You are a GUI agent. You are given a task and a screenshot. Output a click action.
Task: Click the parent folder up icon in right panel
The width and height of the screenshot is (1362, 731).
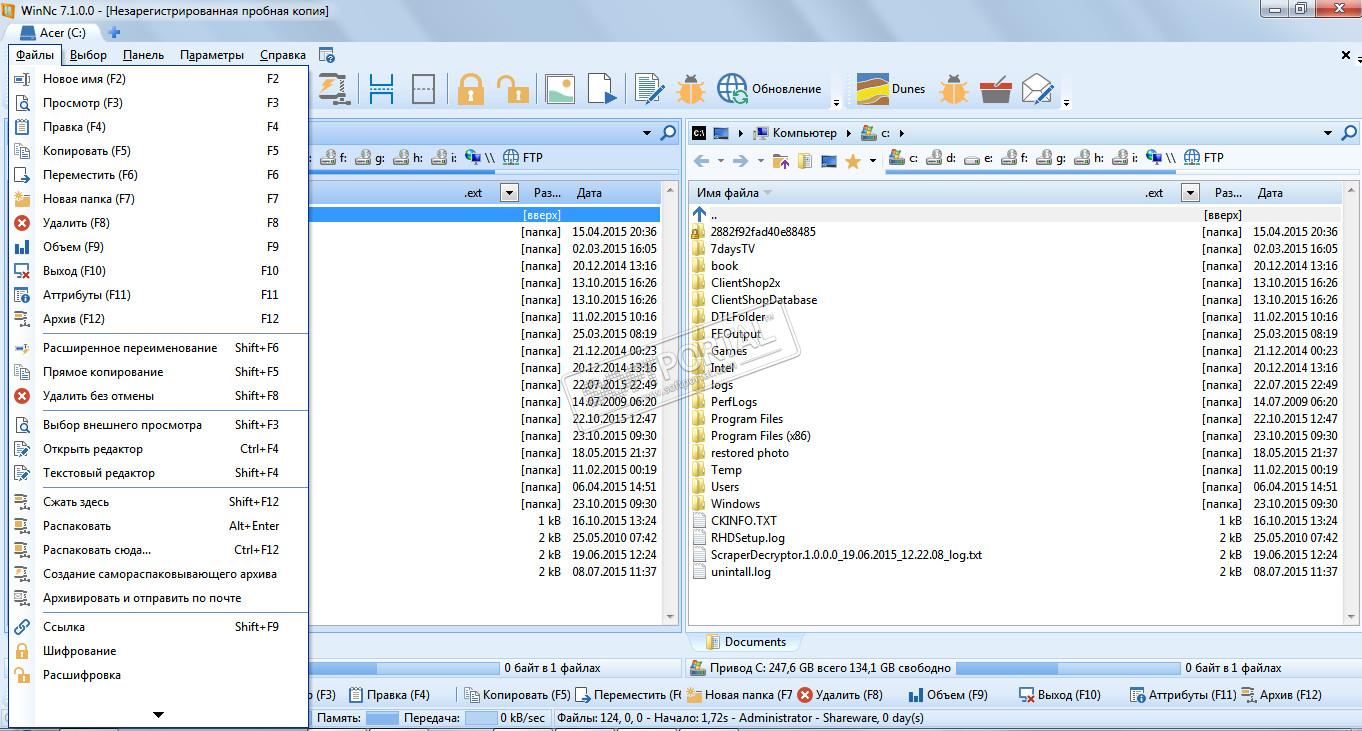point(782,160)
